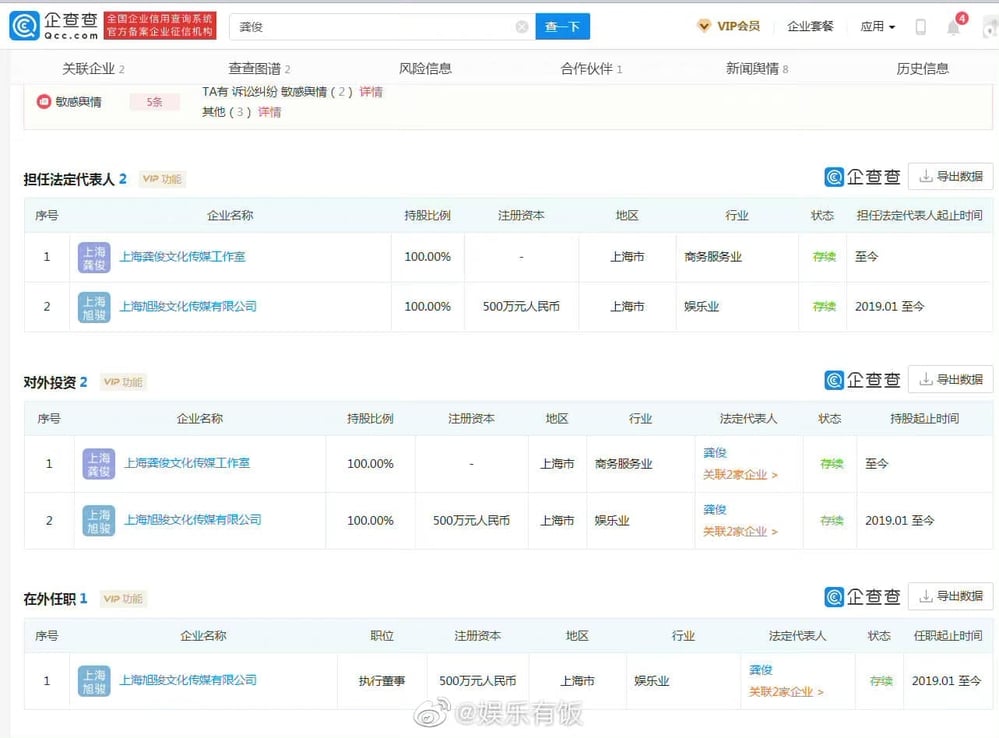
Task: Select the 执行董事 position cell
Action: coord(382,681)
